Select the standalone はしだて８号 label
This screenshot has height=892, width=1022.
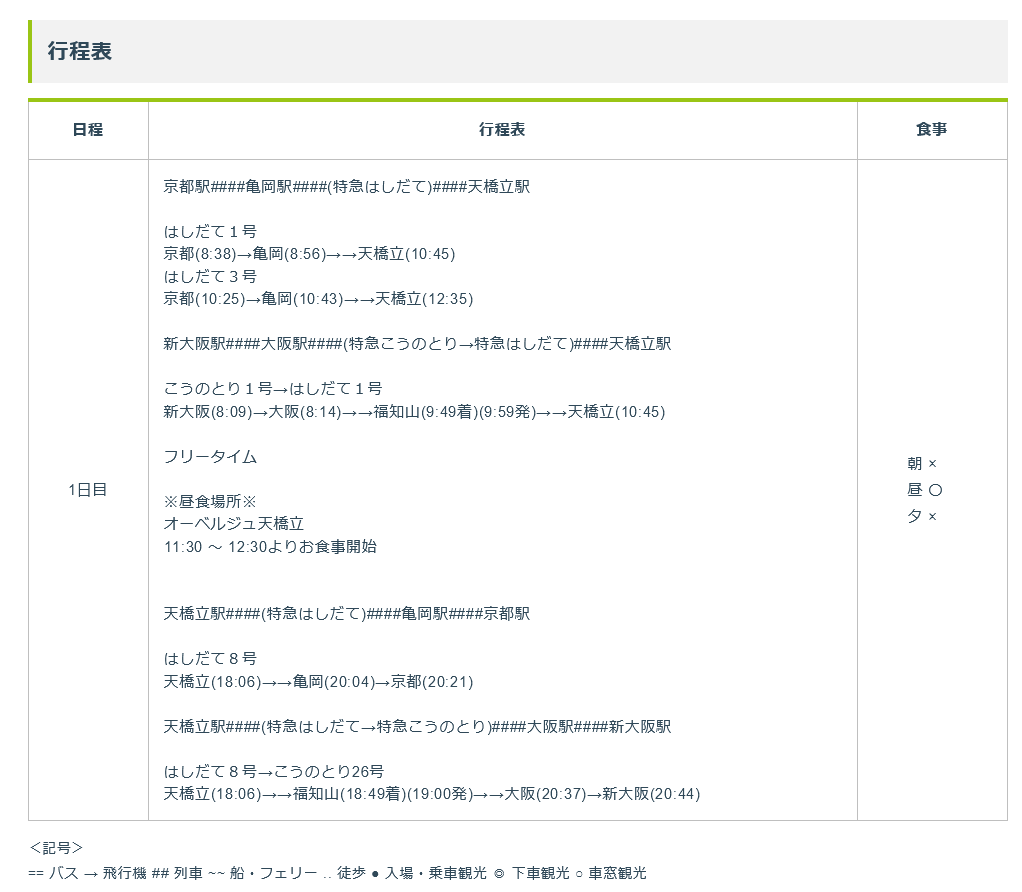click(x=210, y=659)
